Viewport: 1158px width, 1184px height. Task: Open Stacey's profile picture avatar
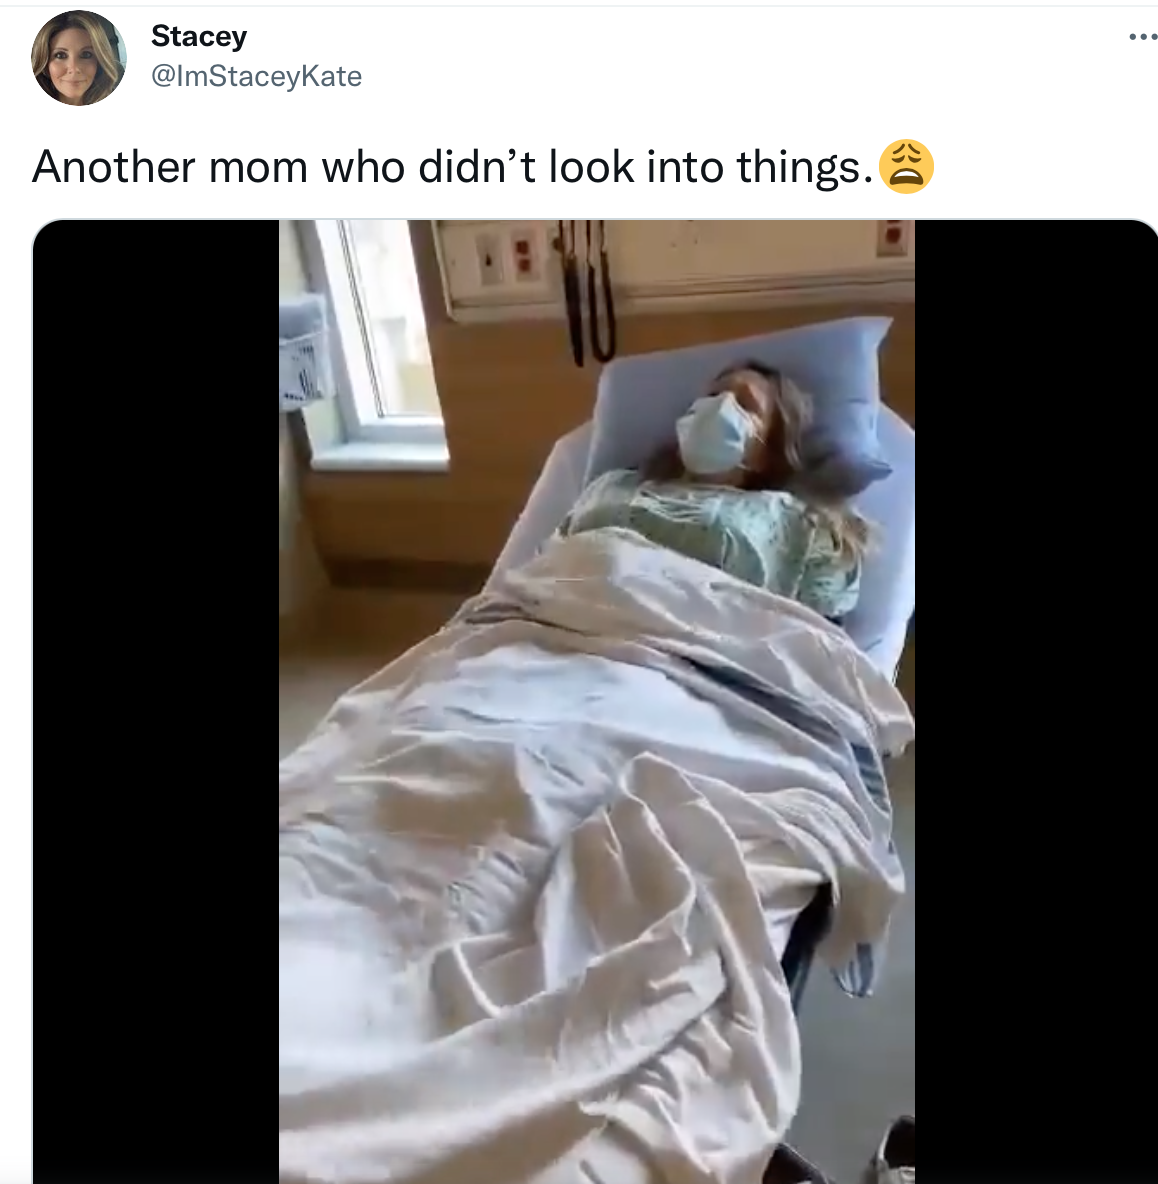pos(79,58)
